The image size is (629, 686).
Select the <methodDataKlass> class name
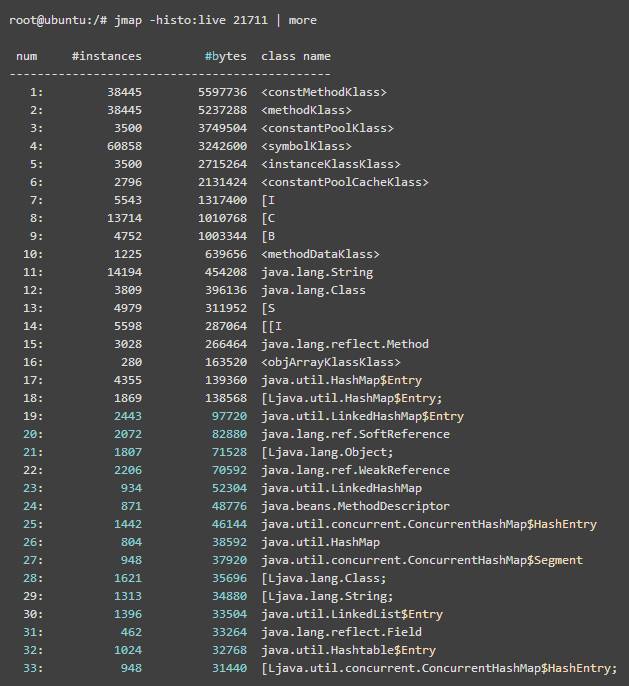(x=320, y=254)
